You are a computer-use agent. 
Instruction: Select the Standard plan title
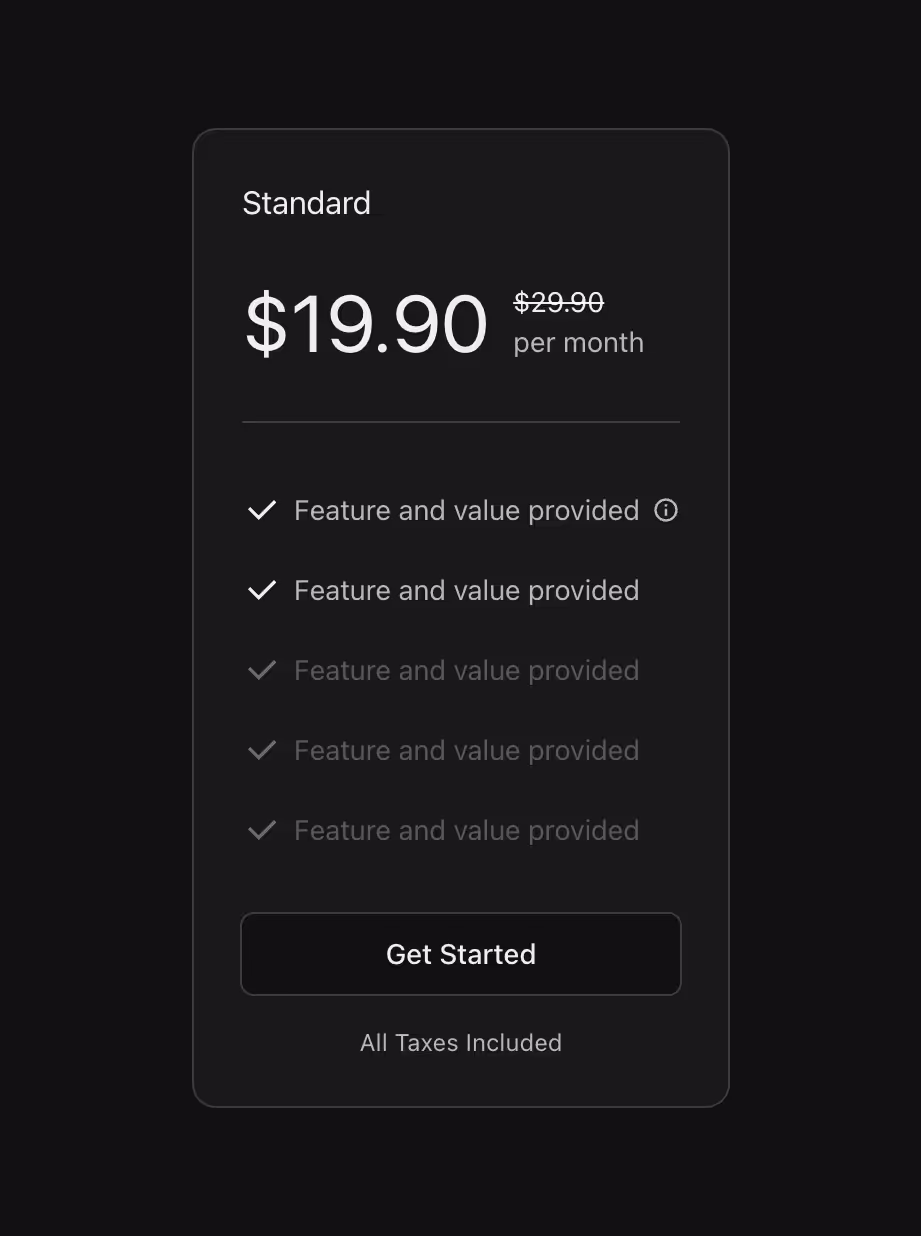click(x=306, y=203)
